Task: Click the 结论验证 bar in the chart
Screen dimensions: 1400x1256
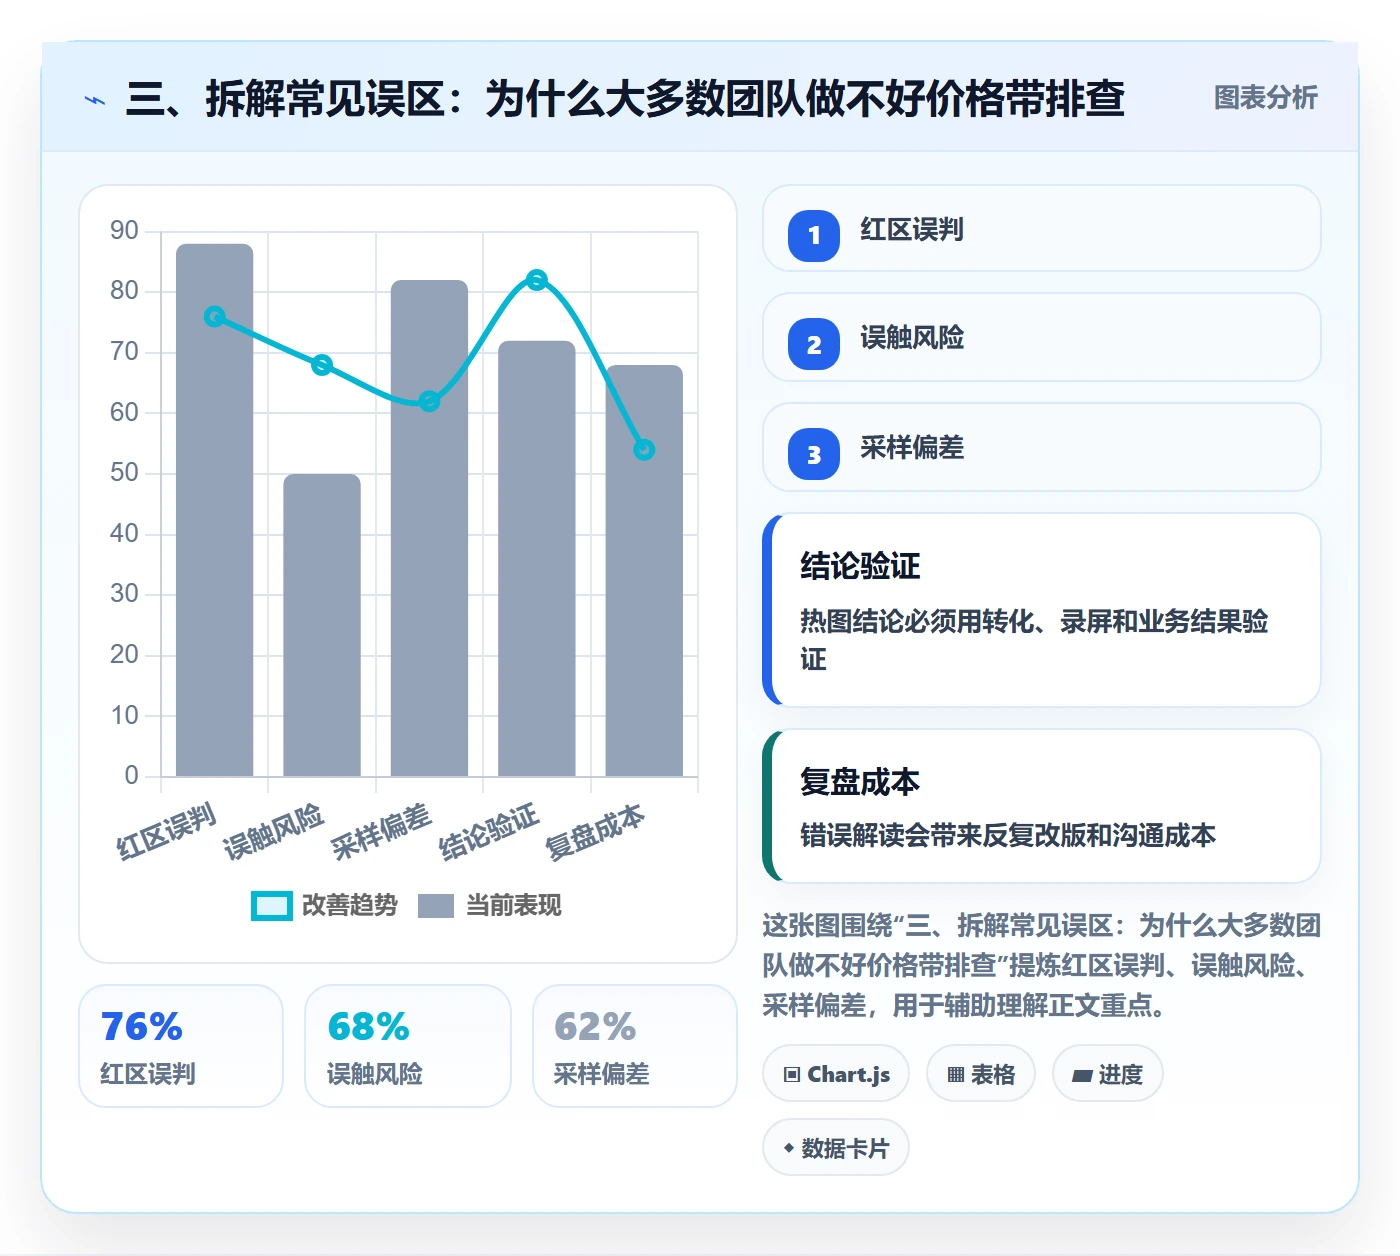Action: pos(537,558)
